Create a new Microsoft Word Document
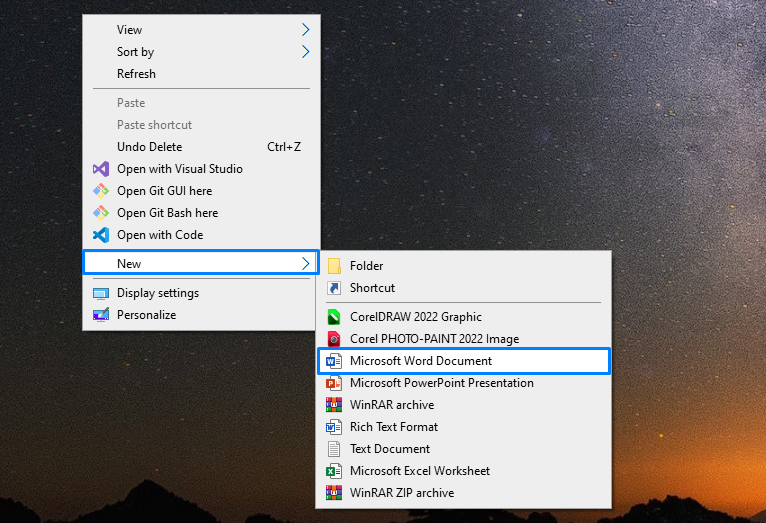The width and height of the screenshot is (766, 523). click(420, 361)
